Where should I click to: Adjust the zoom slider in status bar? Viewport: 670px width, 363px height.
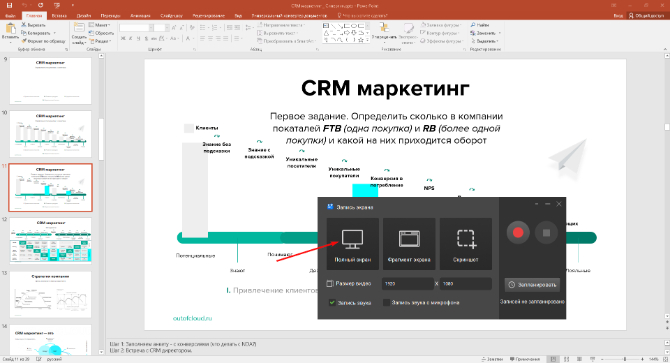click(x=624, y=359)
